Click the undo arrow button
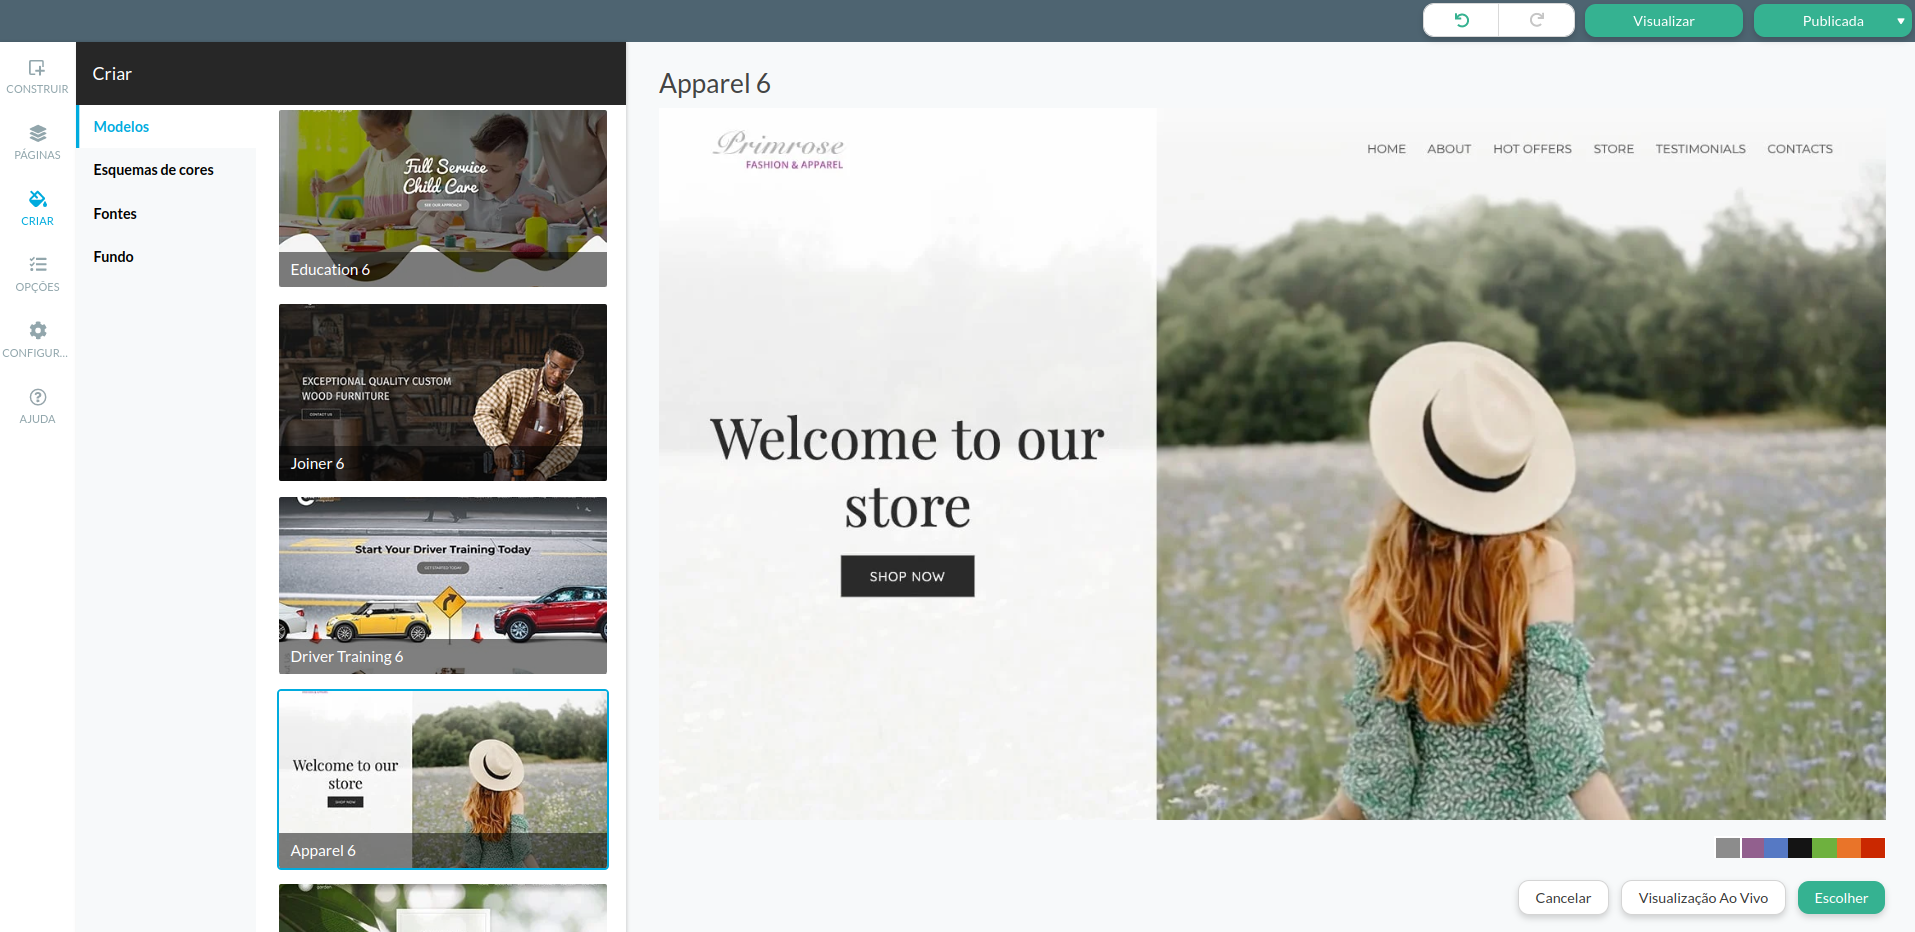The image size is (1915, 932). pos(1461,21)
